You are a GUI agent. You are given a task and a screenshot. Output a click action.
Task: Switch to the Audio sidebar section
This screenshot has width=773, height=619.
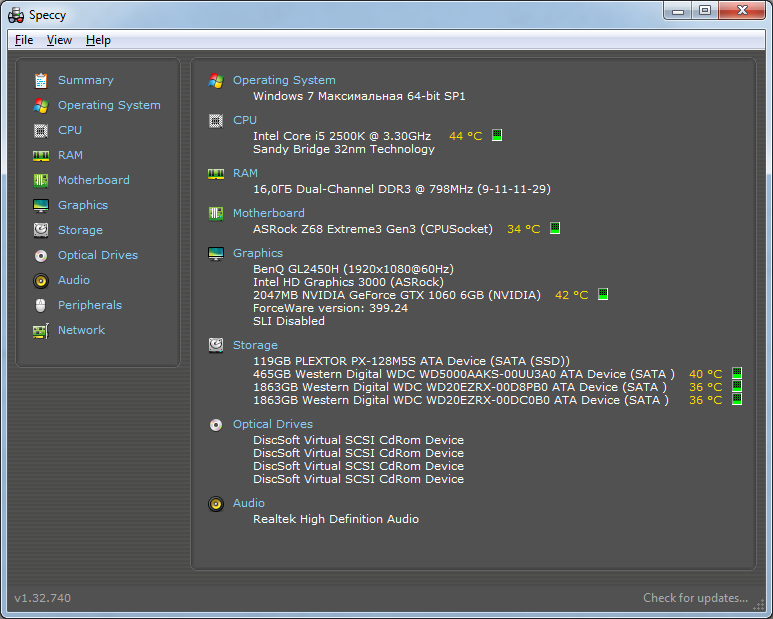(74, 280)
